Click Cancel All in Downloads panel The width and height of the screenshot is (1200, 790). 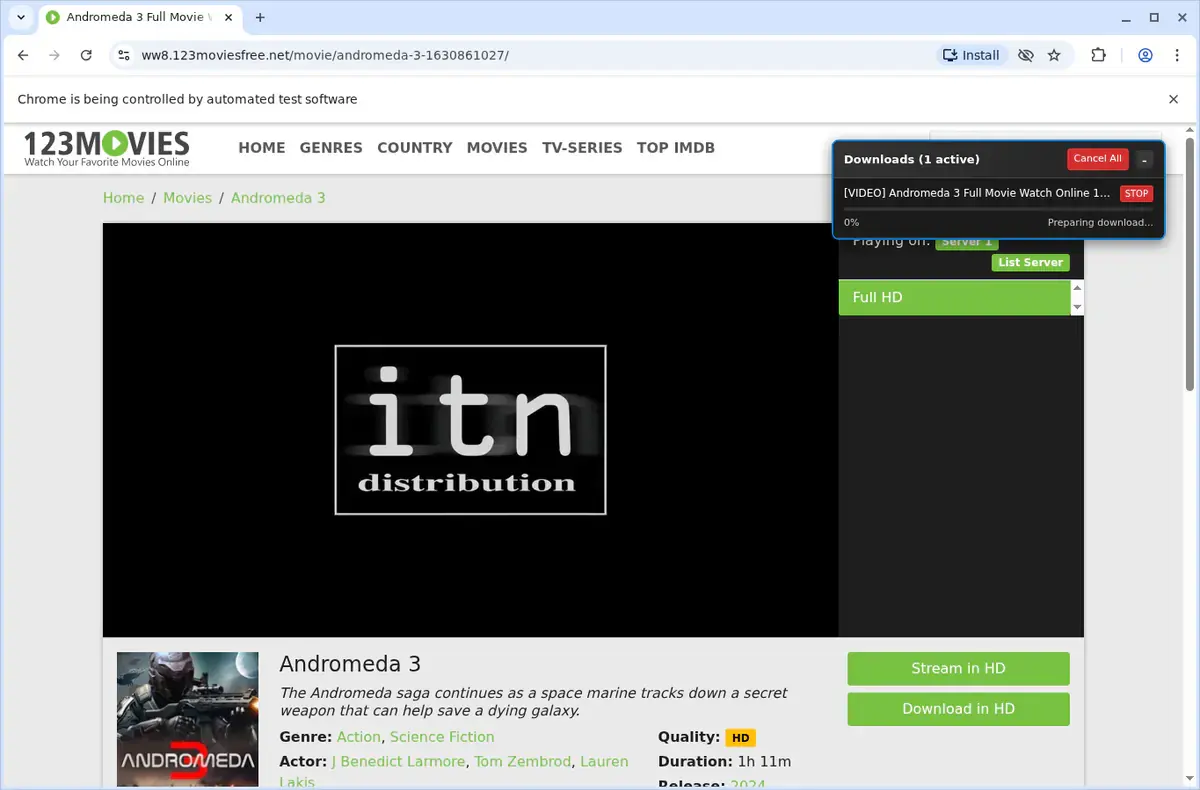click(1097, 159)
